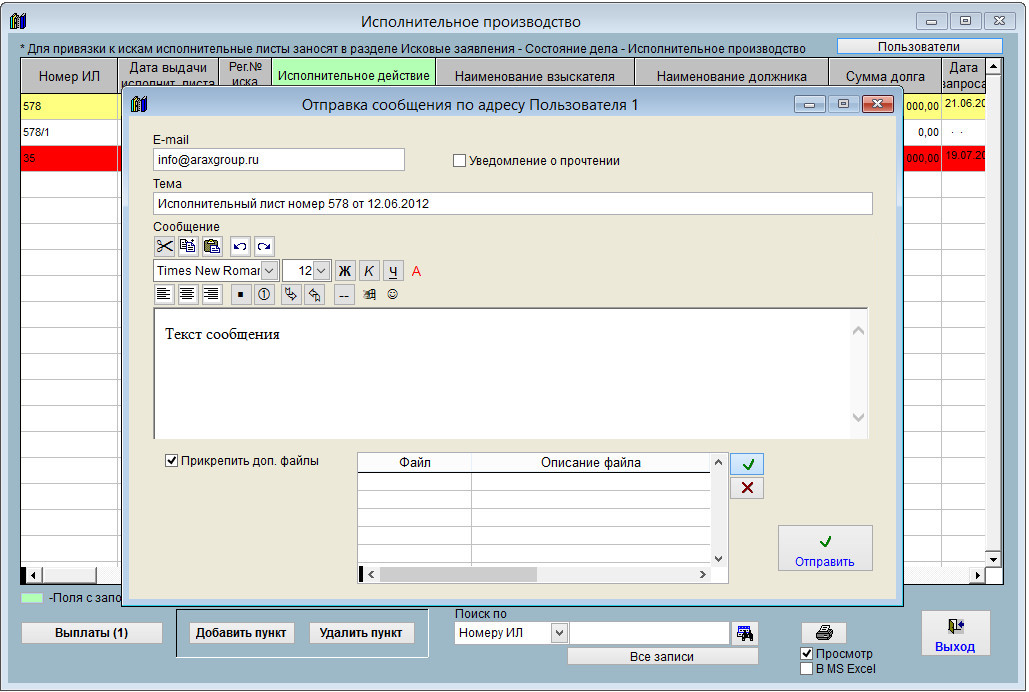Undo the last edit in message
This screenshot has width=1029, height=692.
click(x=240, y=246)
